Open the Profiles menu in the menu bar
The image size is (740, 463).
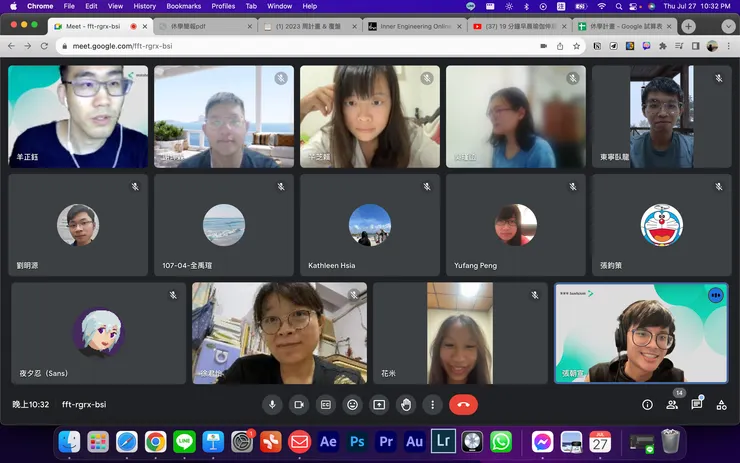223,6
